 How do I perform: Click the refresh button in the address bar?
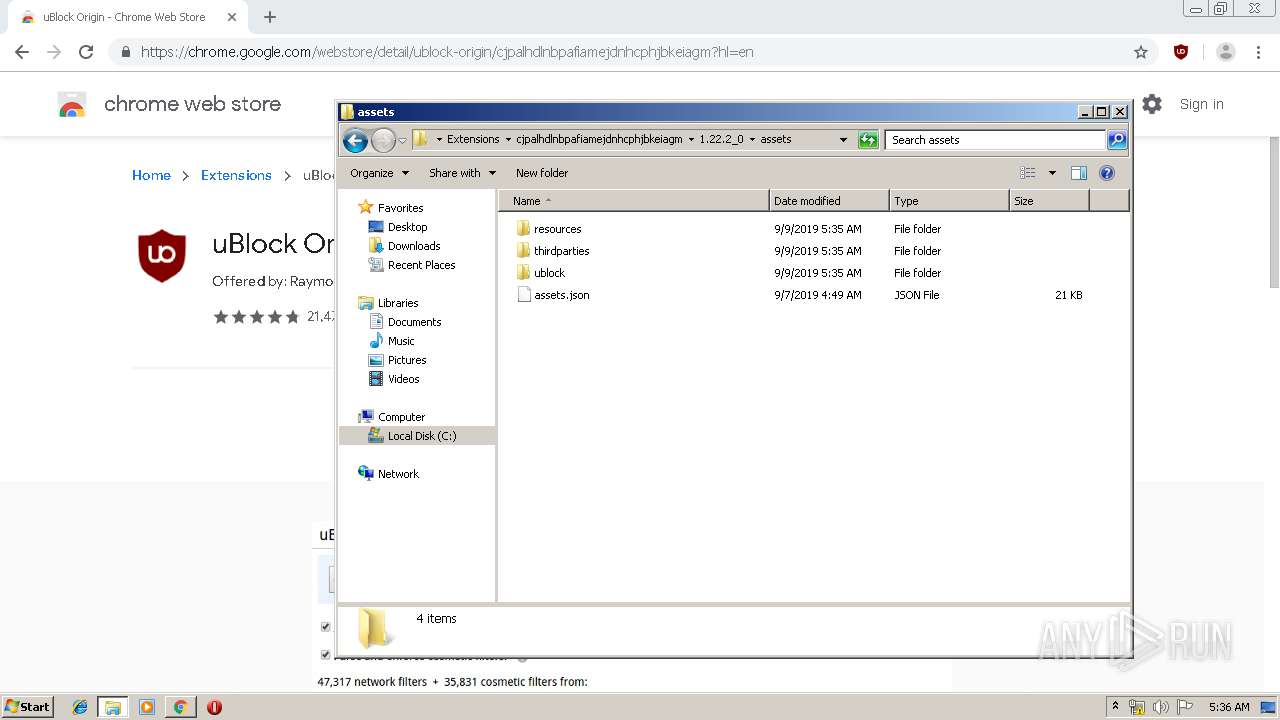(868, 140)
